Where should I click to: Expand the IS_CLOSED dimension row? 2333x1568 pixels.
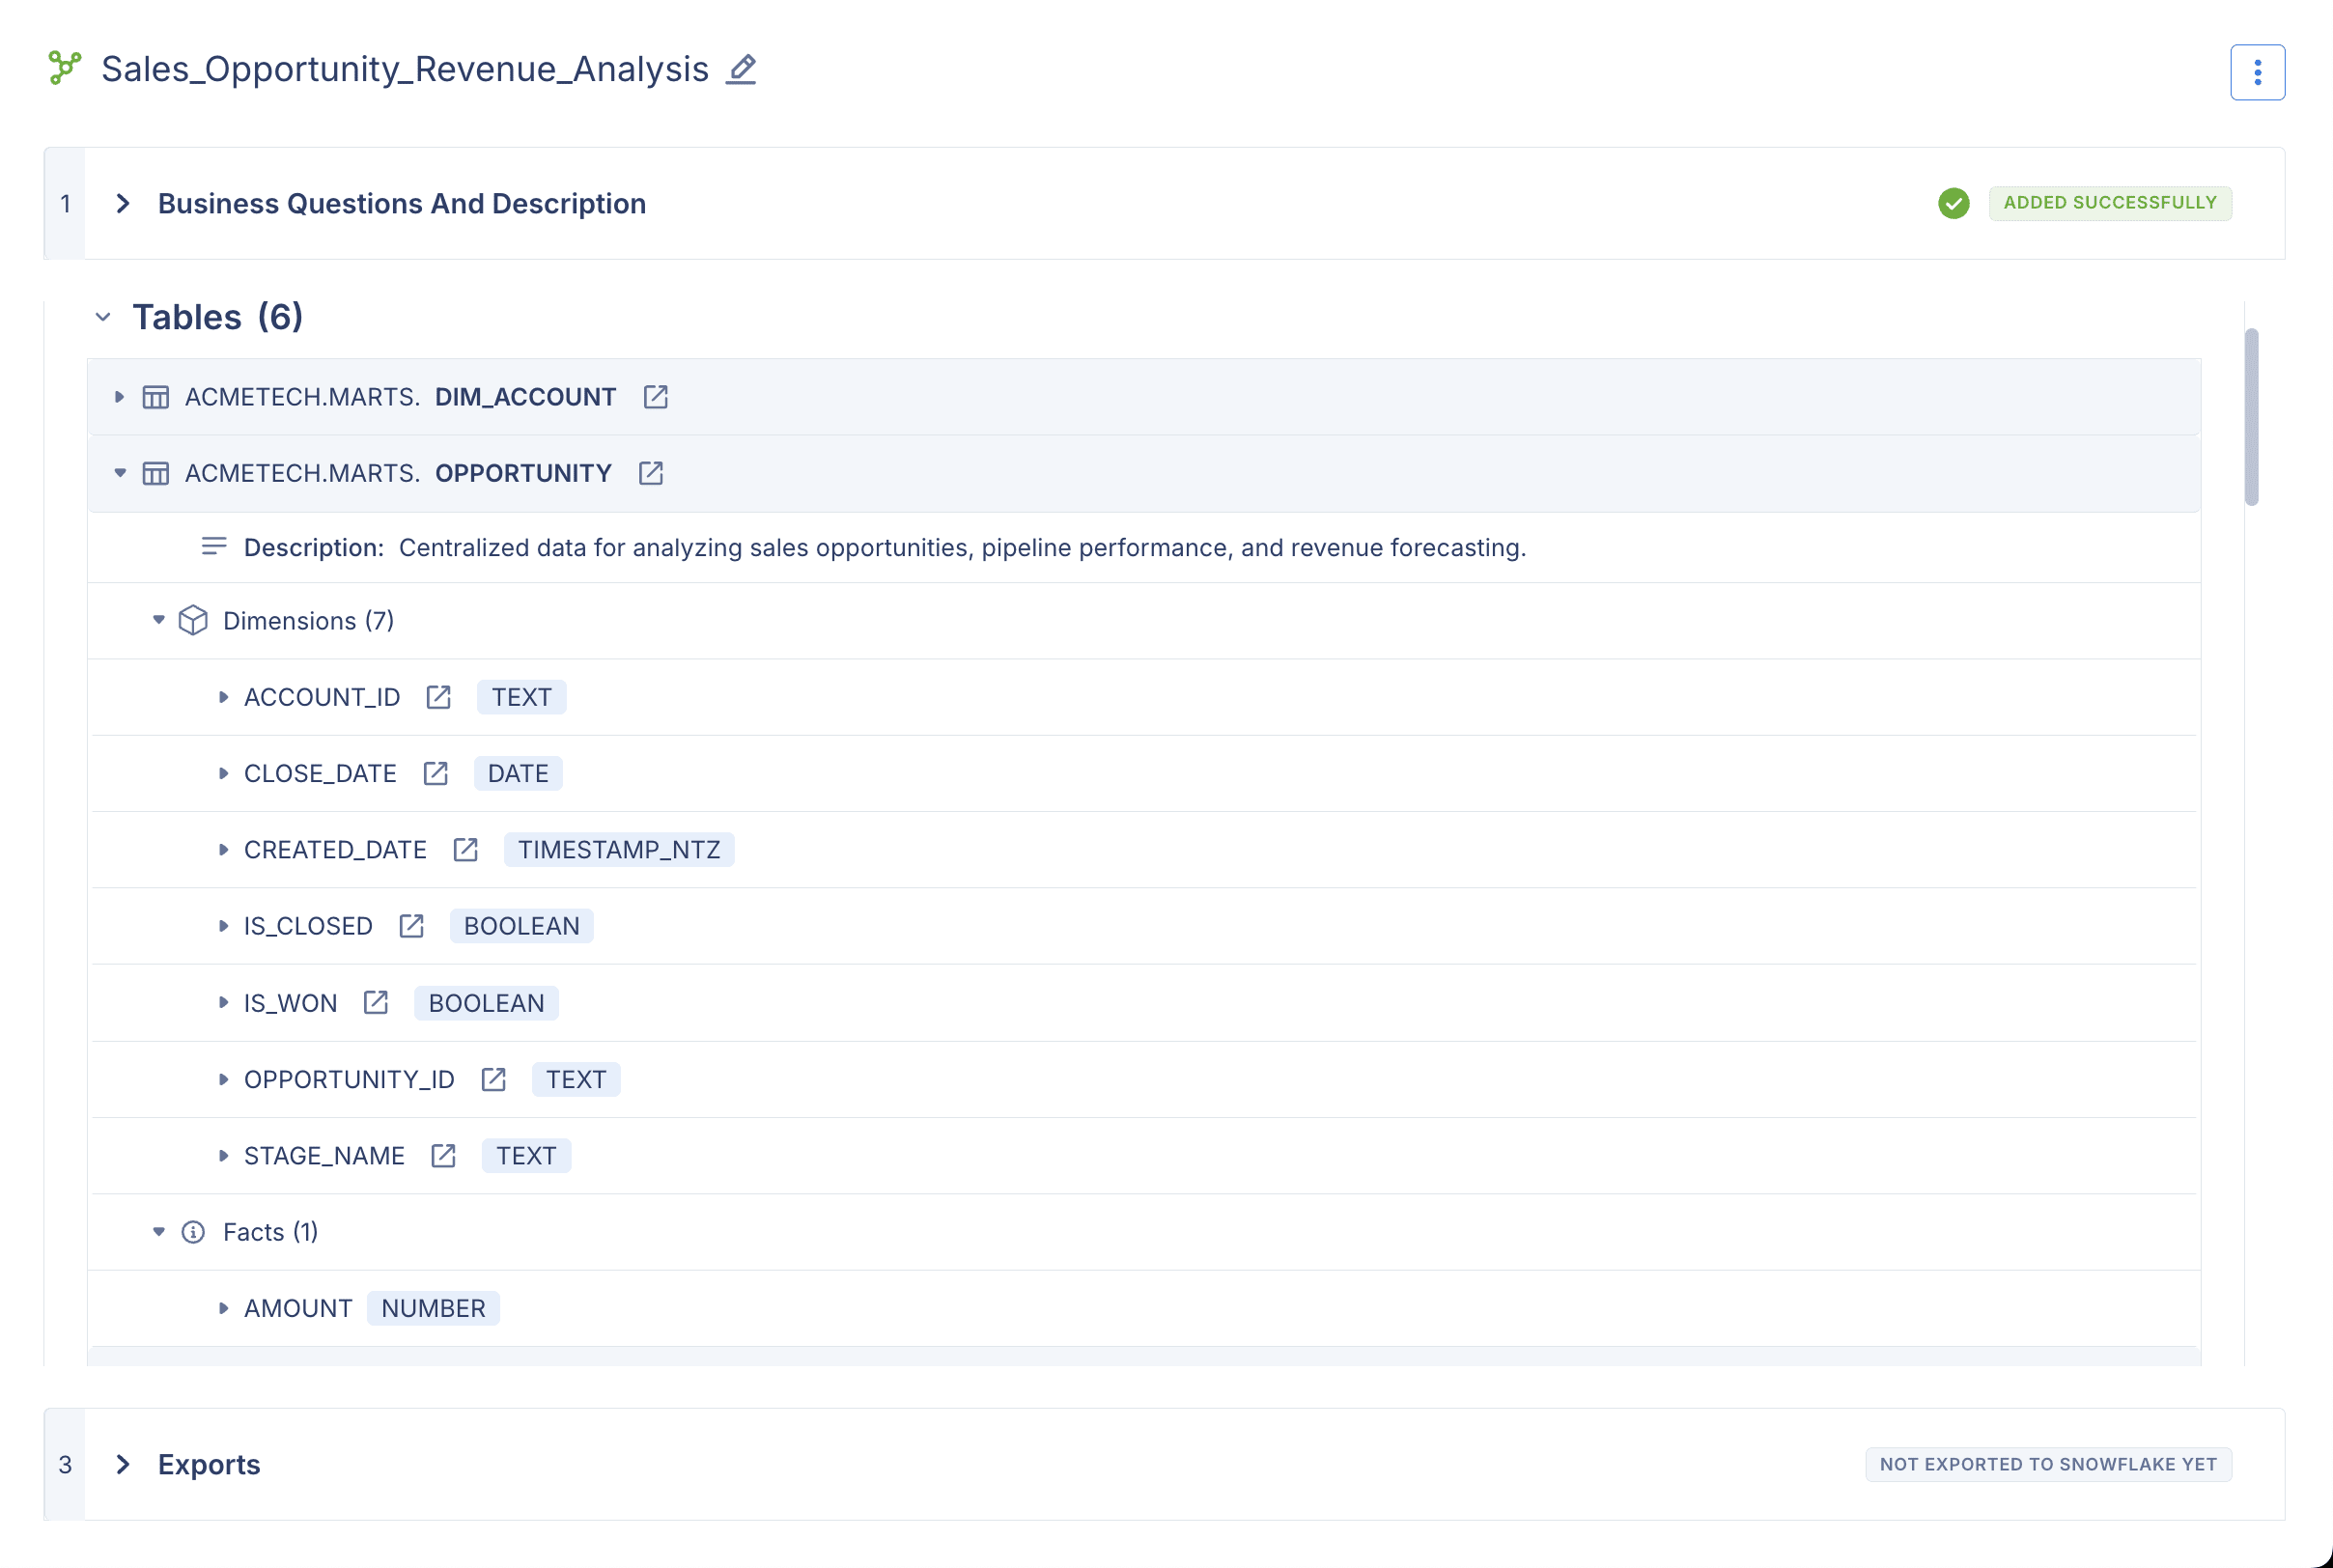tap(223, 926)
